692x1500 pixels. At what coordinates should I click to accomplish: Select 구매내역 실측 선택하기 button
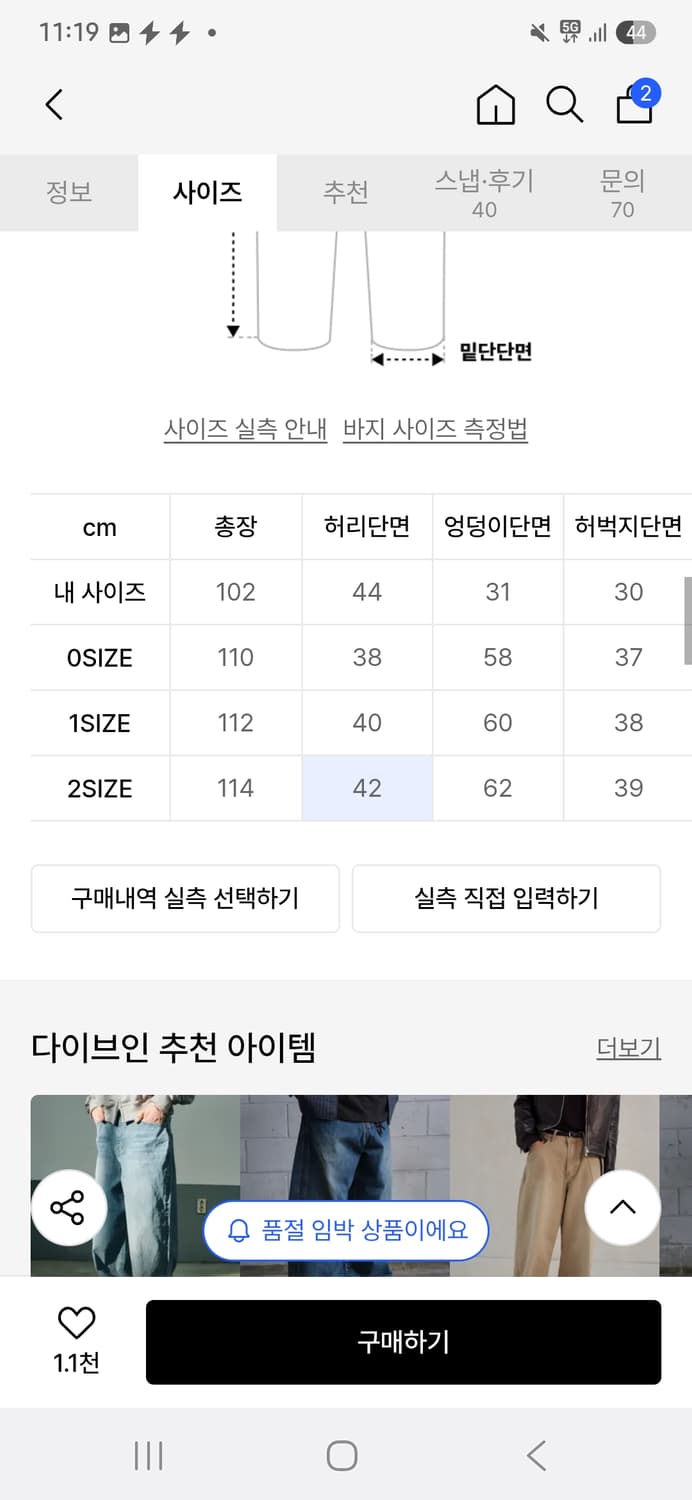[185, 898]
